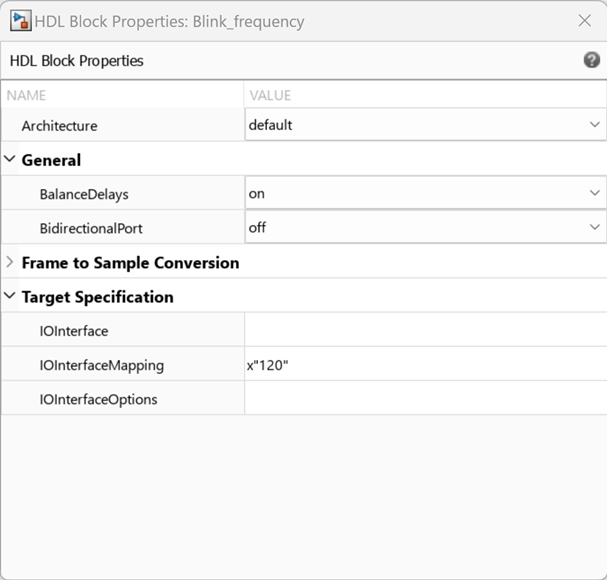The width and height of the screenshot is (607, 580).
Task: Collapse the Target Specification section
Action: click(x=10, y=297)
